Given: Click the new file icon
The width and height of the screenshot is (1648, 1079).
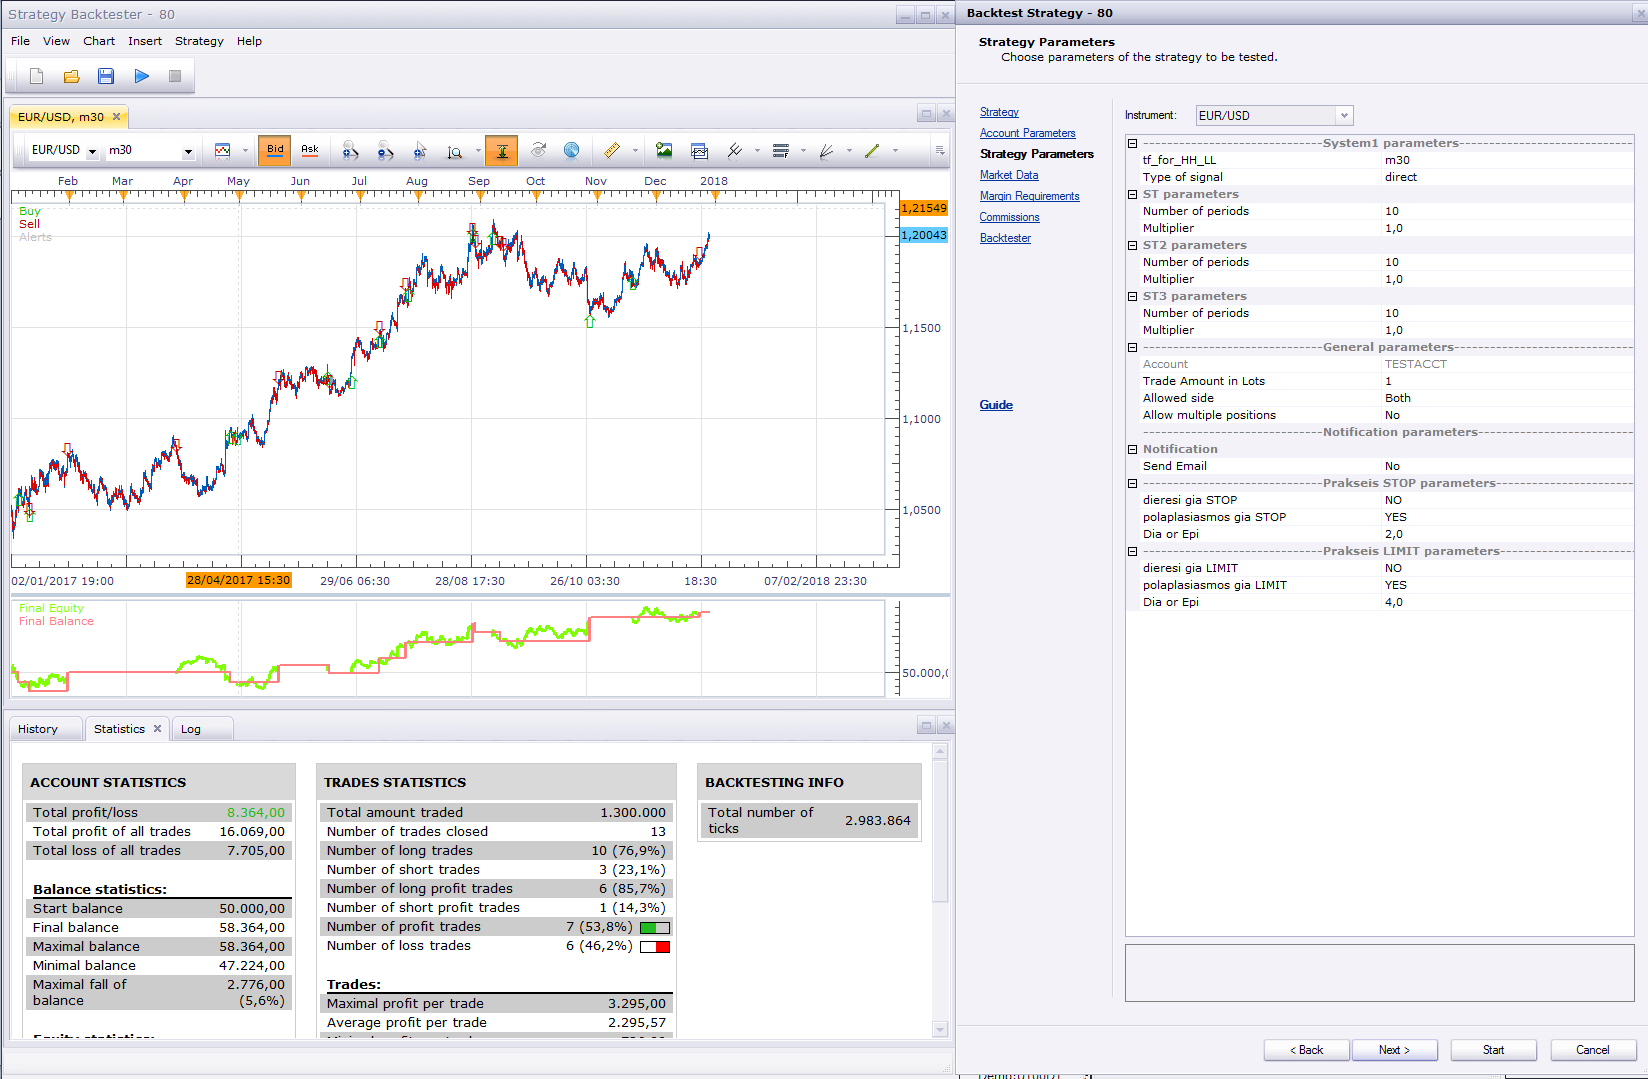Looking at the screenshot, I should coord(37,76).
